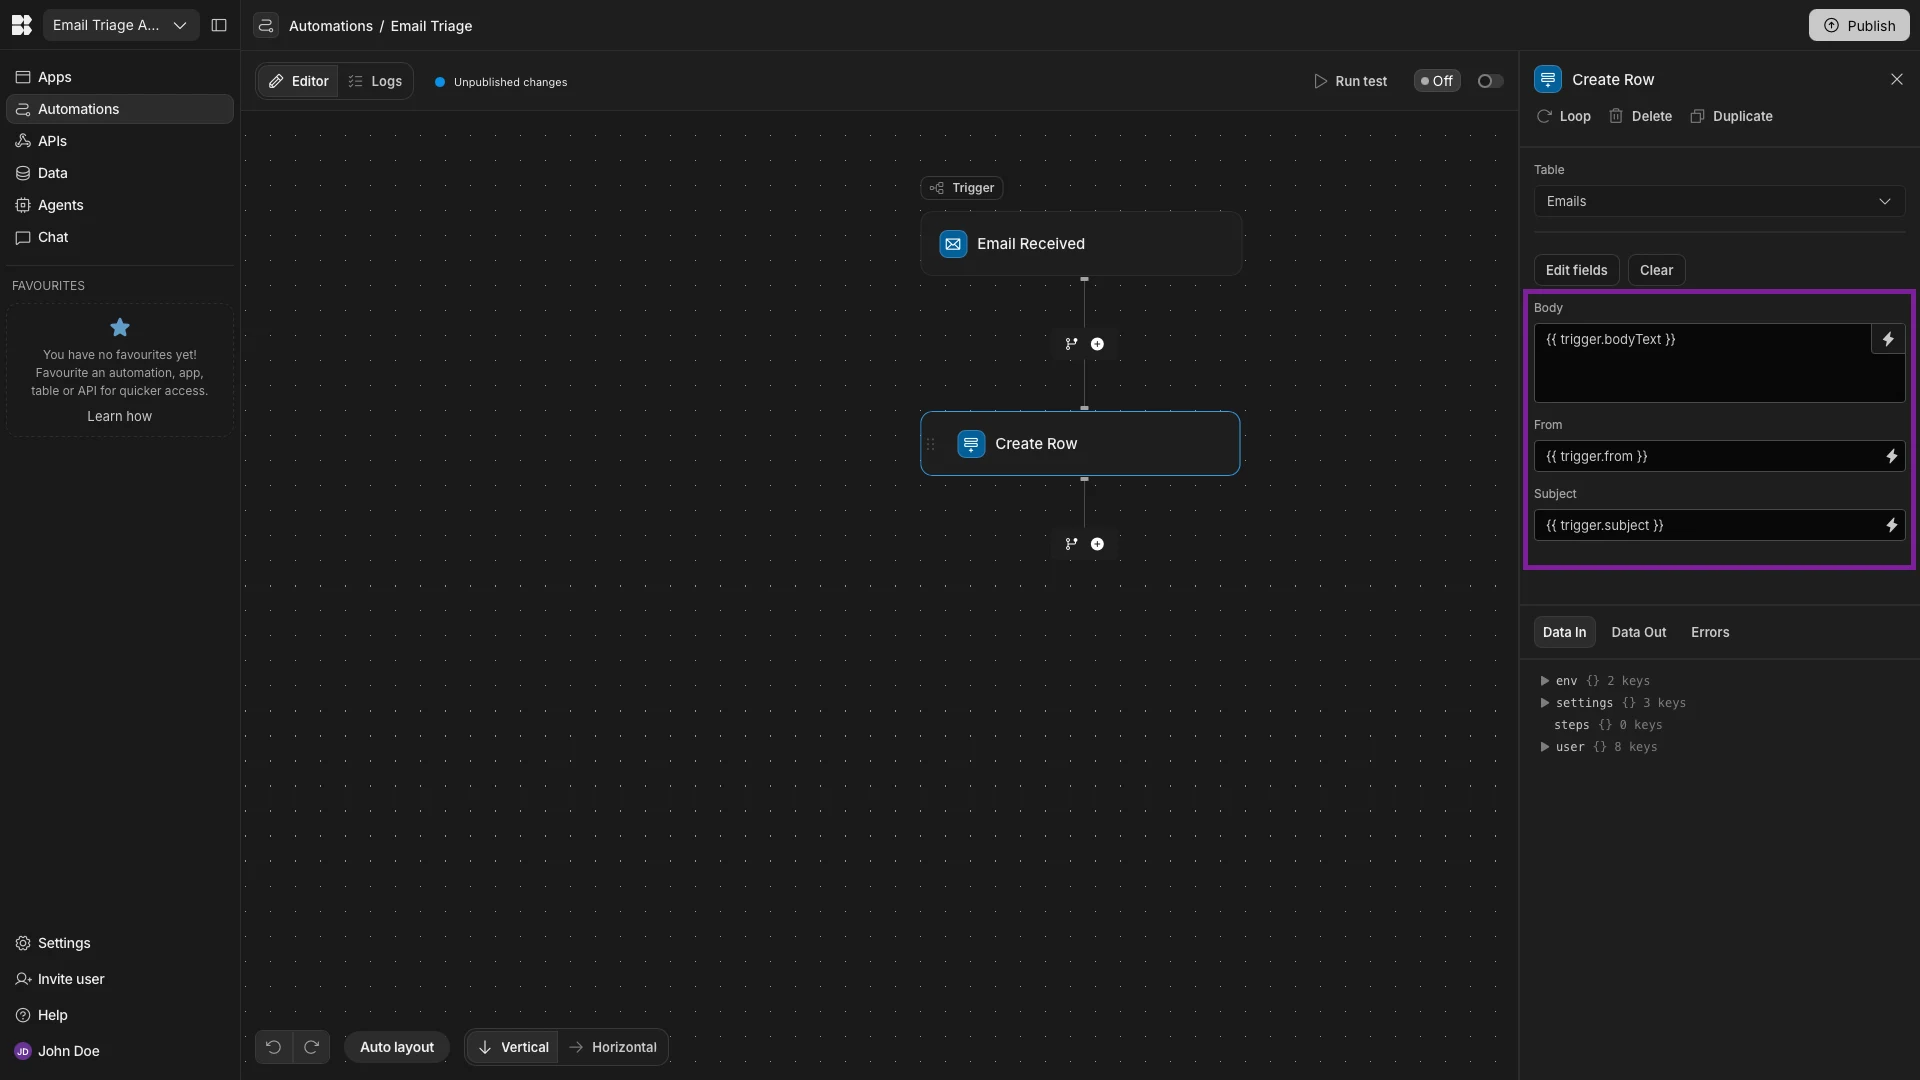The height and width of the screenshot is (1080, 1920).
Task: Click the Learn how link
Action: [x=119, y=416]
